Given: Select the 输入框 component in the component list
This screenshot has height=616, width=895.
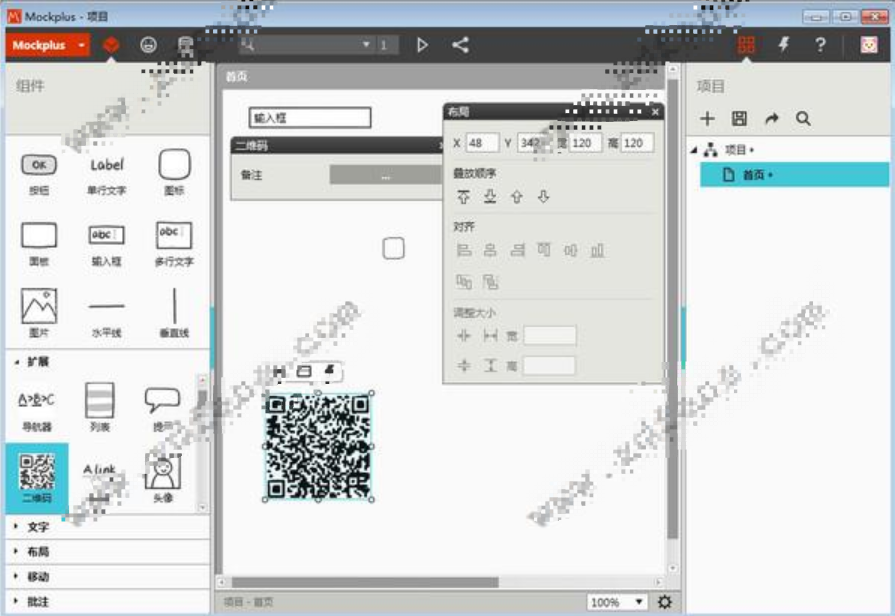Looking at the screenshot, I should click(x=107, y=245).
